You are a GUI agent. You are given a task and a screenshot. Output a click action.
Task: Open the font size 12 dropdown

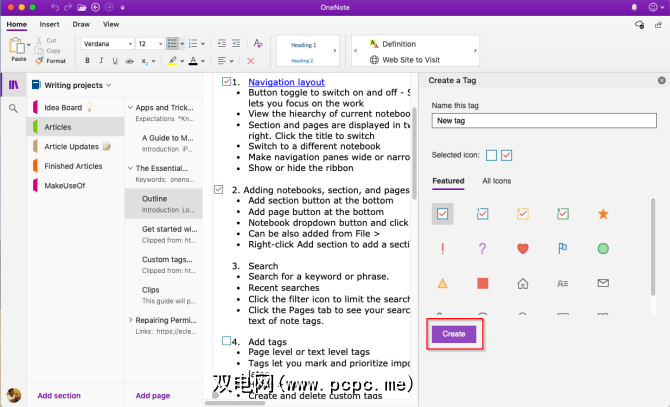pyautogui.click(x=160, y=44)
